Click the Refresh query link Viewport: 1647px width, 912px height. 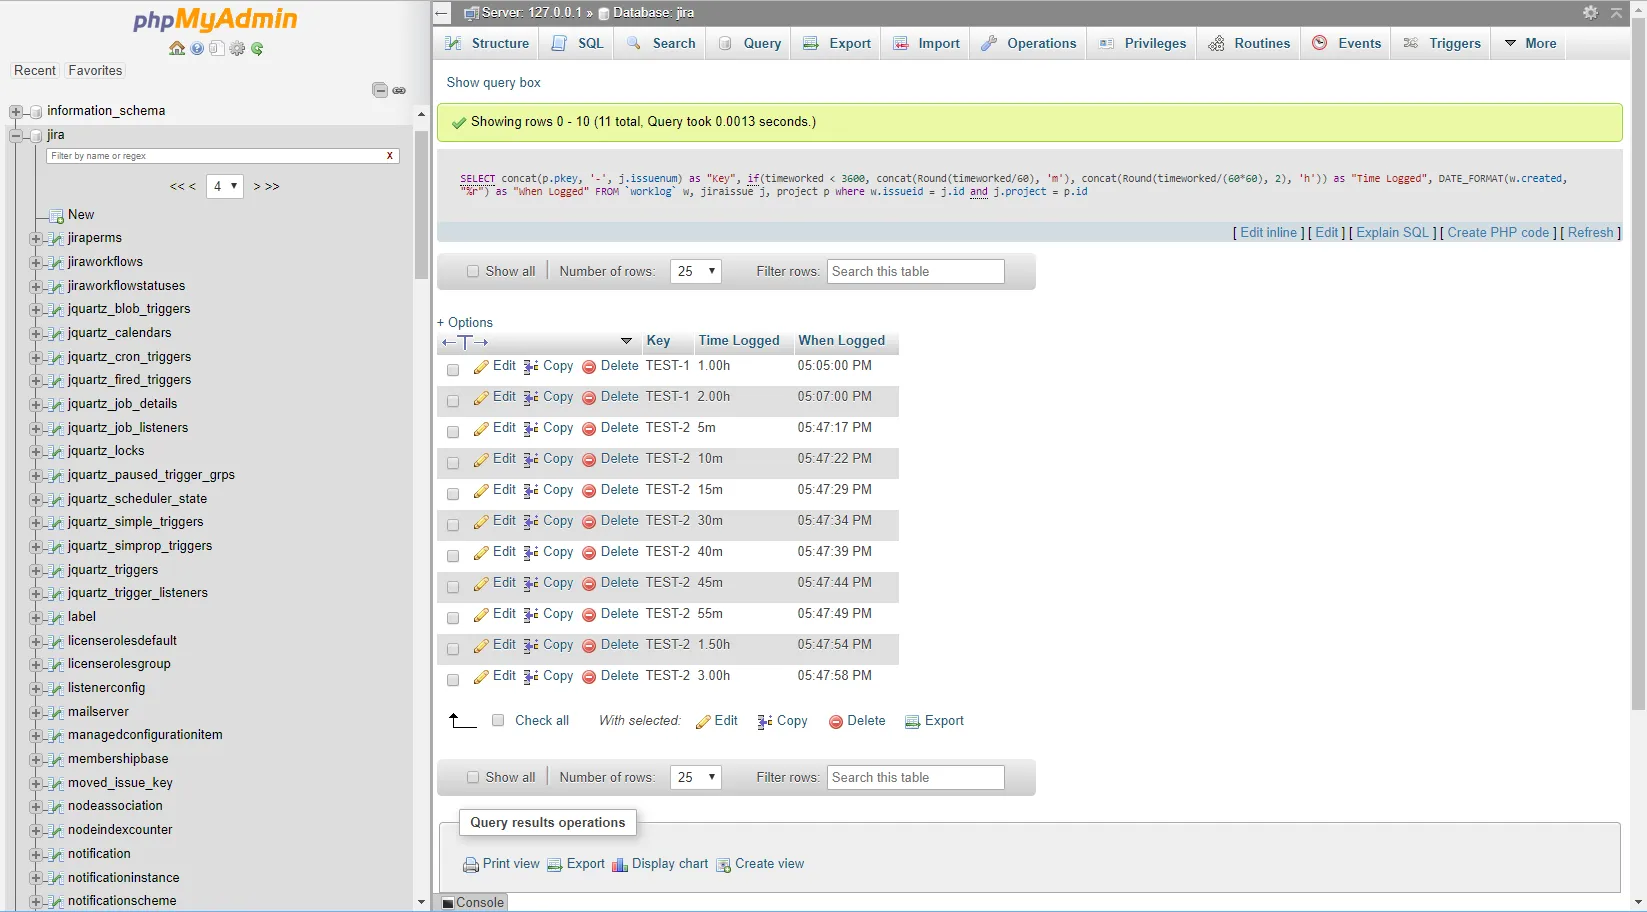point(1590,232)
